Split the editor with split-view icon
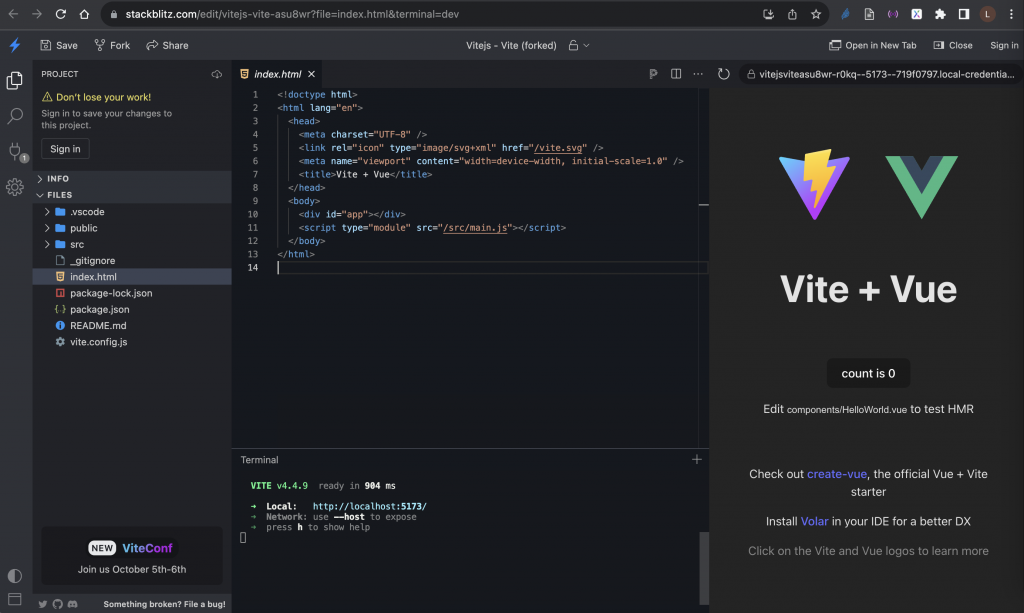The height and width of the screenshot is (613, 1024). click(676, 74)
